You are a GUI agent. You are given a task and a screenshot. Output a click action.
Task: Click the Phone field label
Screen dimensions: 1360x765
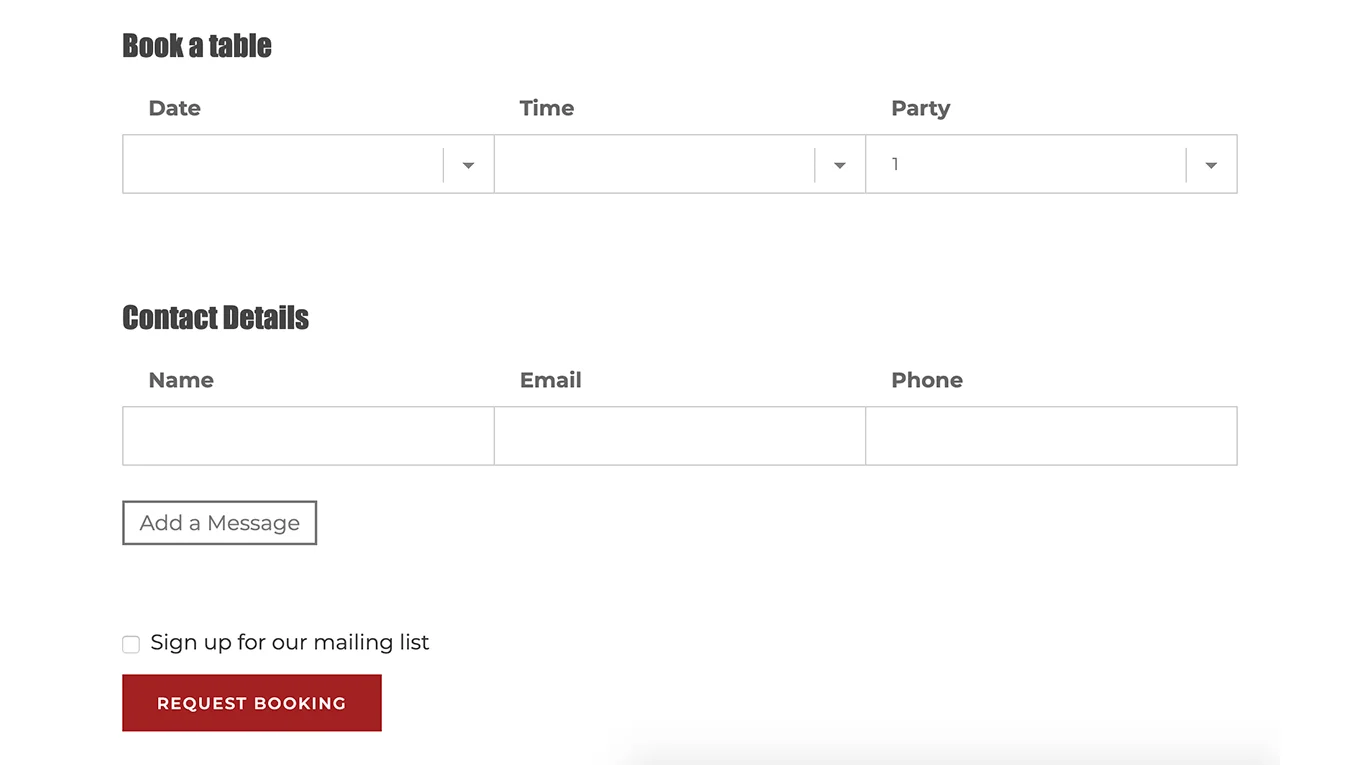pos(926,380)
